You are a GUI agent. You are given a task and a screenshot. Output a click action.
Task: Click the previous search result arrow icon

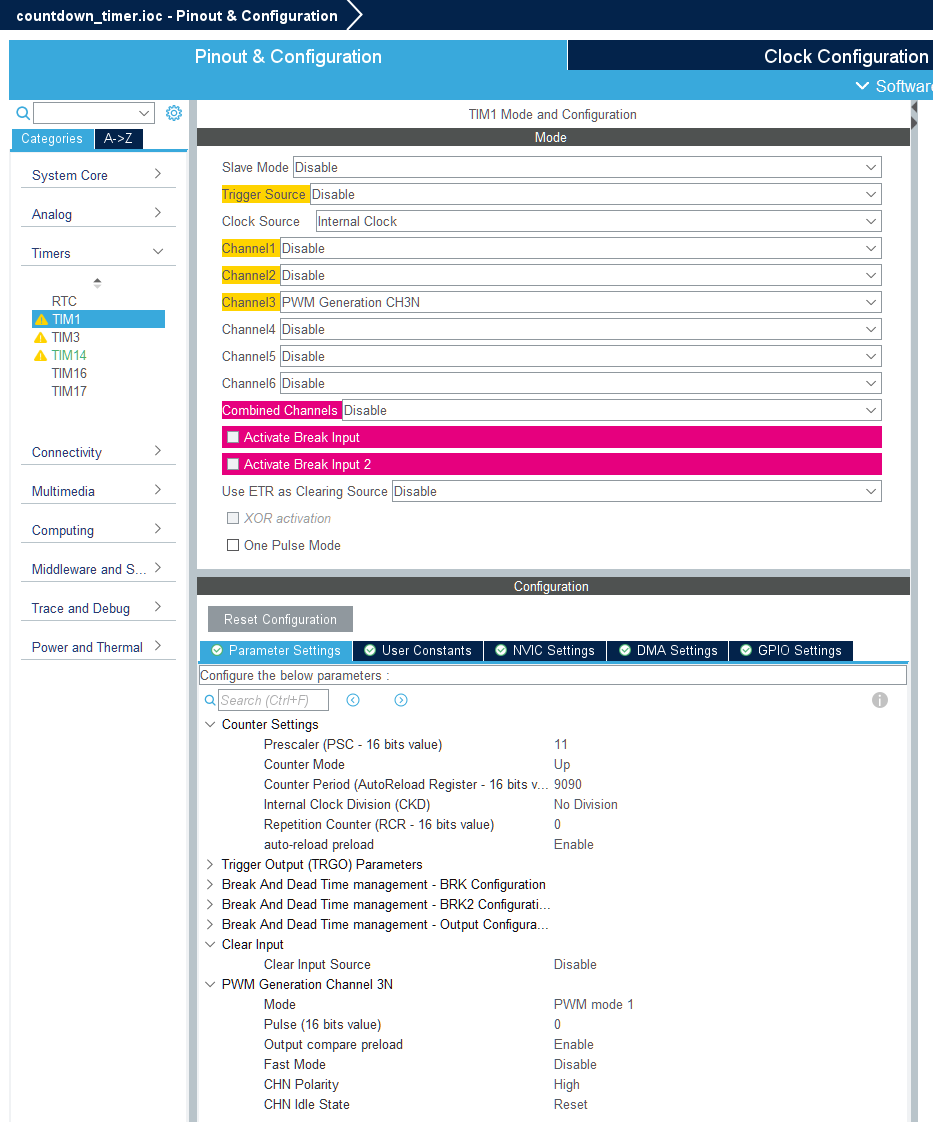tap(353, 700)
